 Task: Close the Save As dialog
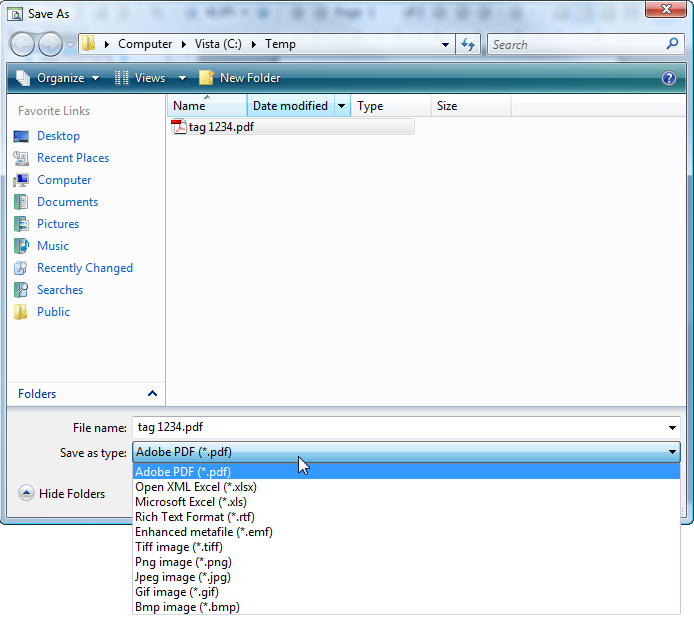665,9
